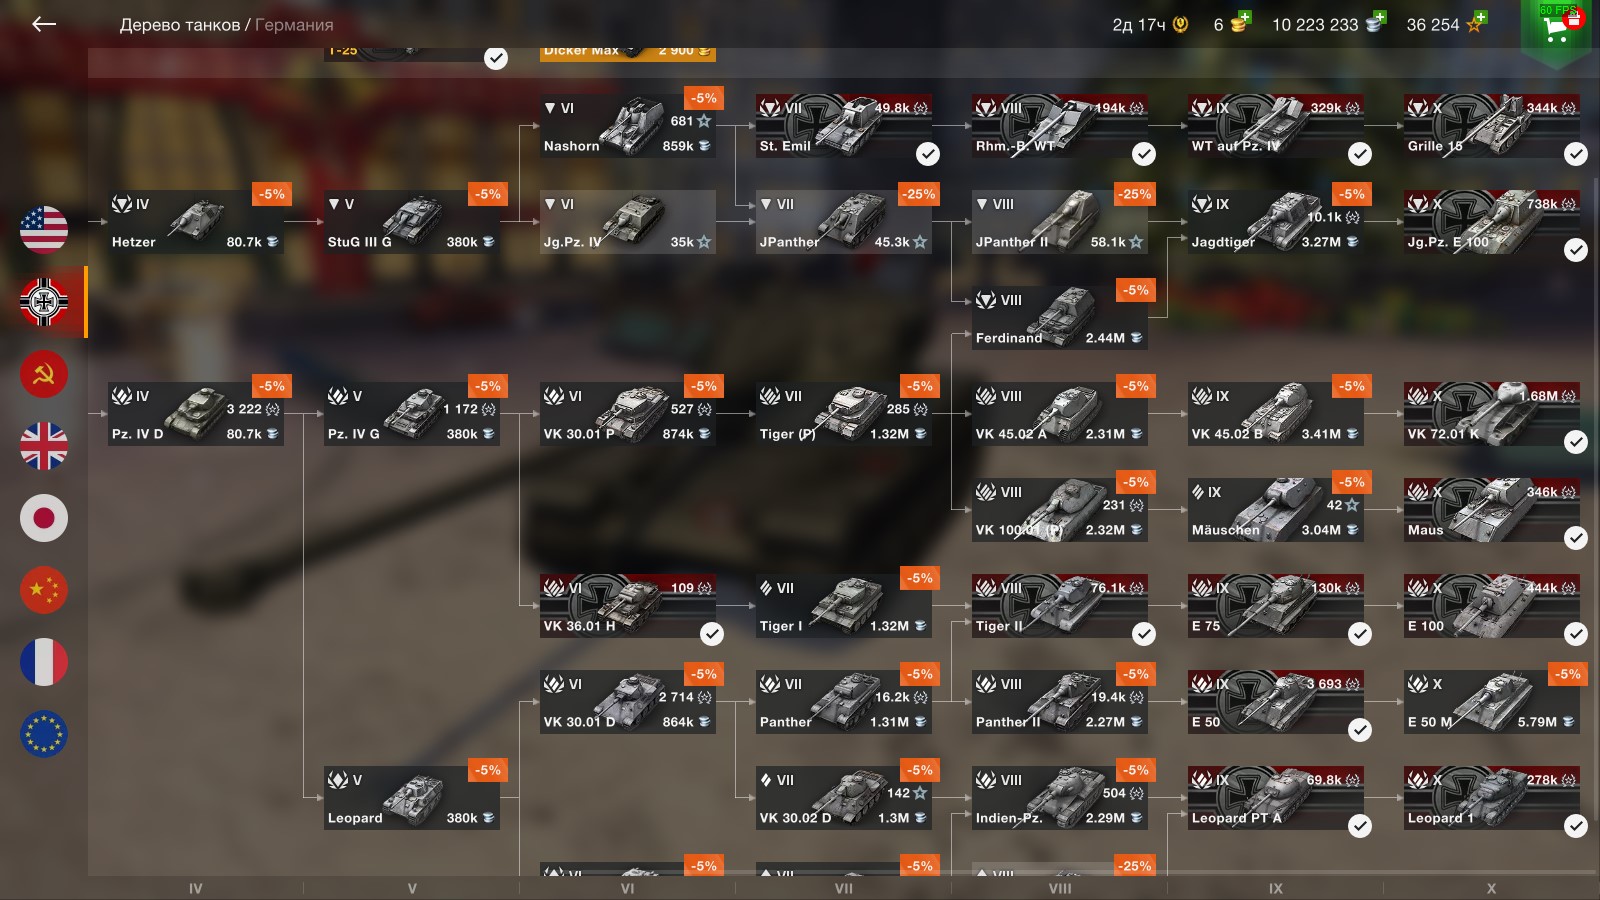Viewport: 1600px width, 900px height.
Task: Click the Дерево танков breadcrumb
Action: [x=180, y=25]
